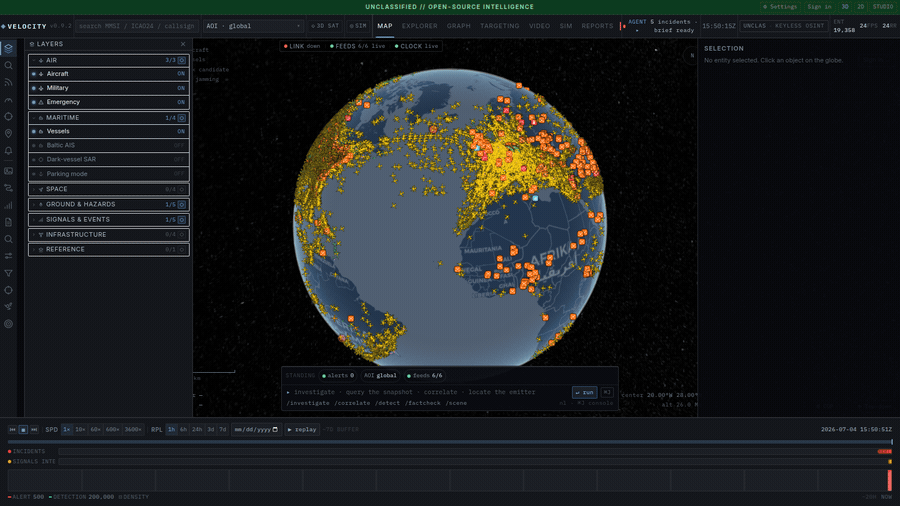This screenshot has height=506, width=900.
Task: Open the bar-chart statistics sidebar icon
Action: pyautogui.click(x=9, y=205)
